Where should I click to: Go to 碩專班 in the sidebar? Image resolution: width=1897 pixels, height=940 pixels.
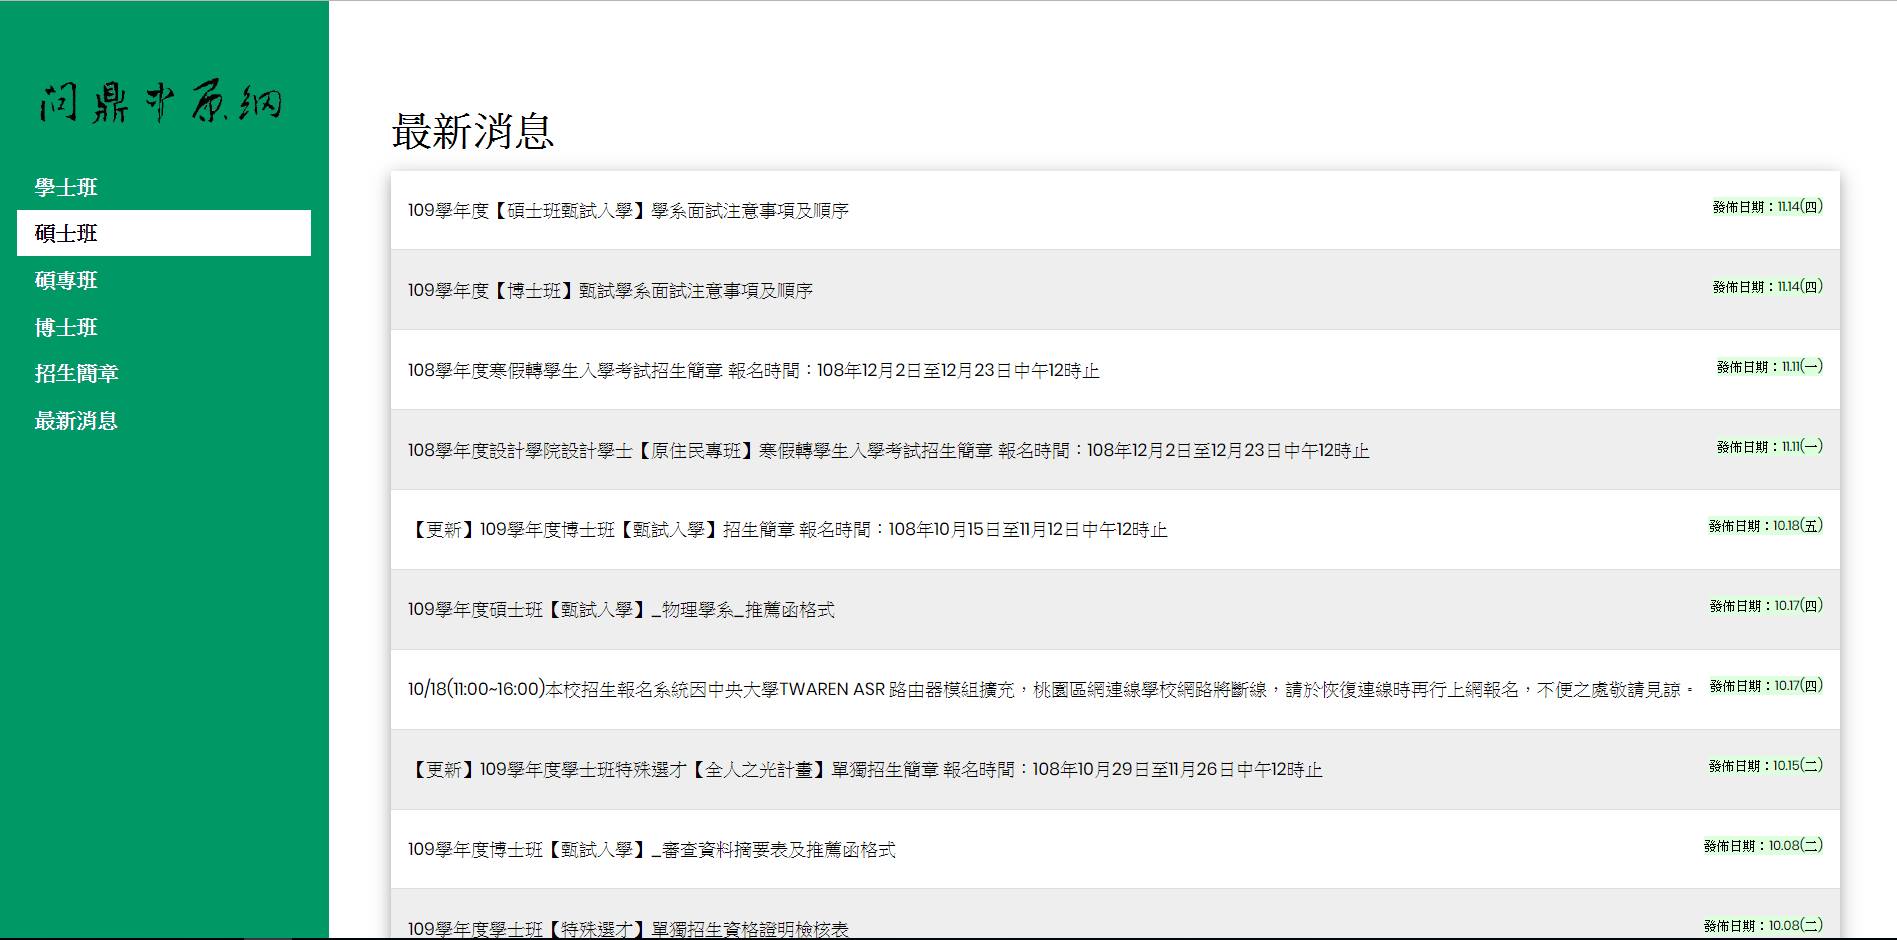66,280
